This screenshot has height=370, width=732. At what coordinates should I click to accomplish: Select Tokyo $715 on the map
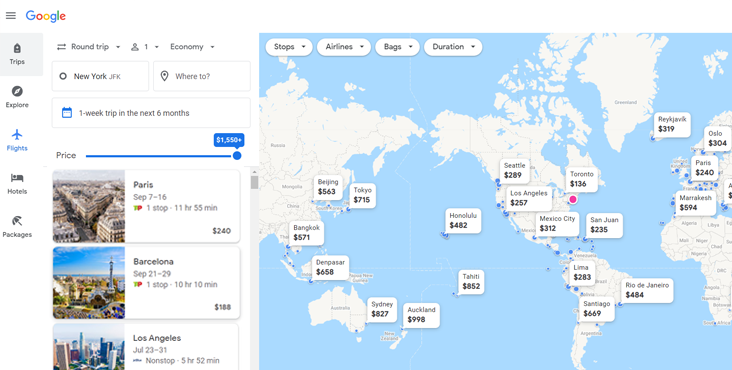coord(362,195)
